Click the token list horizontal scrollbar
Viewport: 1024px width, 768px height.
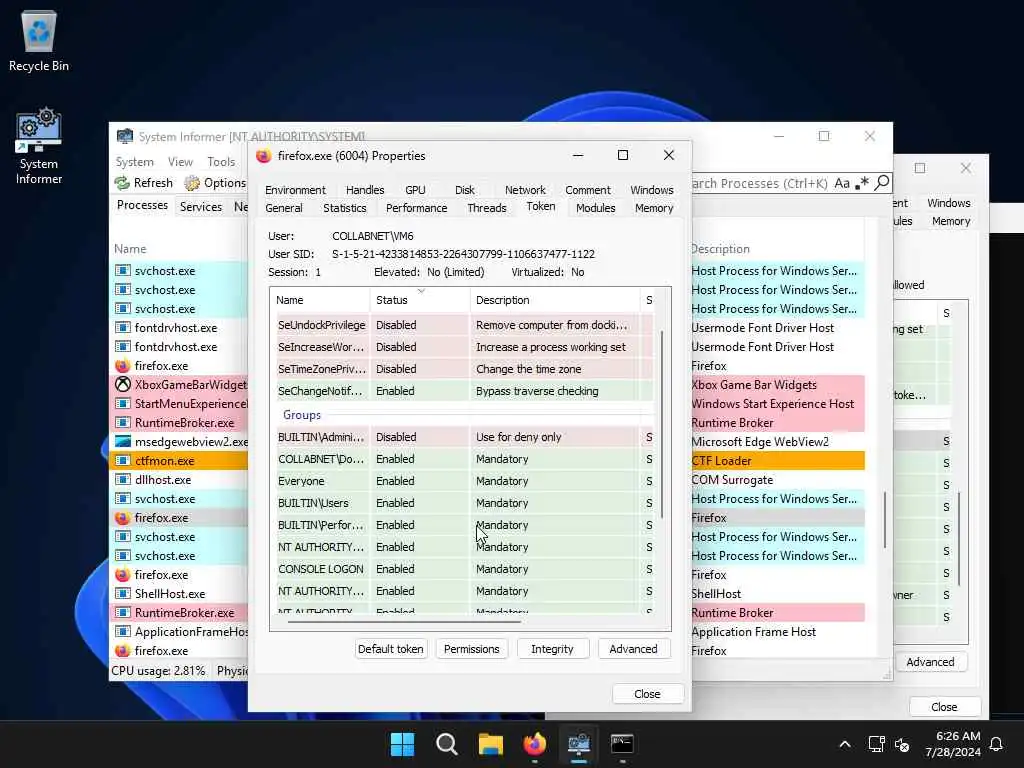[x=404, y=622]
